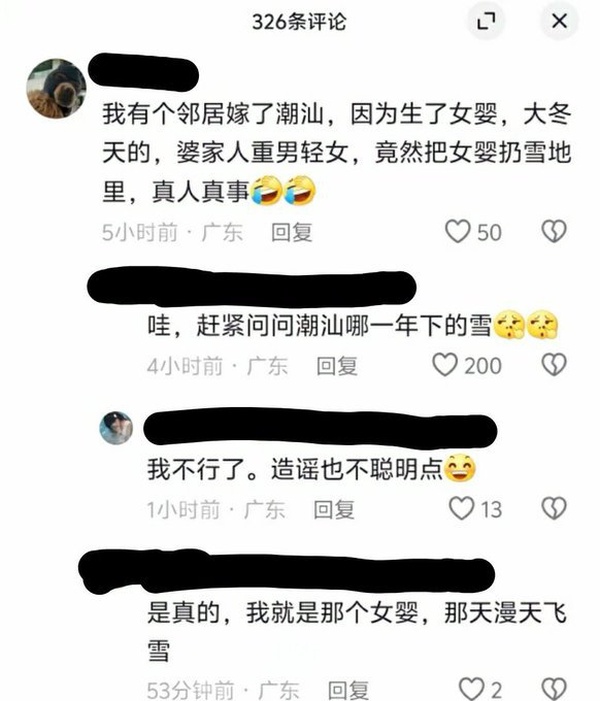The height and width of the screenshot is (701, 600).
Task: Dislike the comment with 50 likes
Action: click(x=554, y=232)
